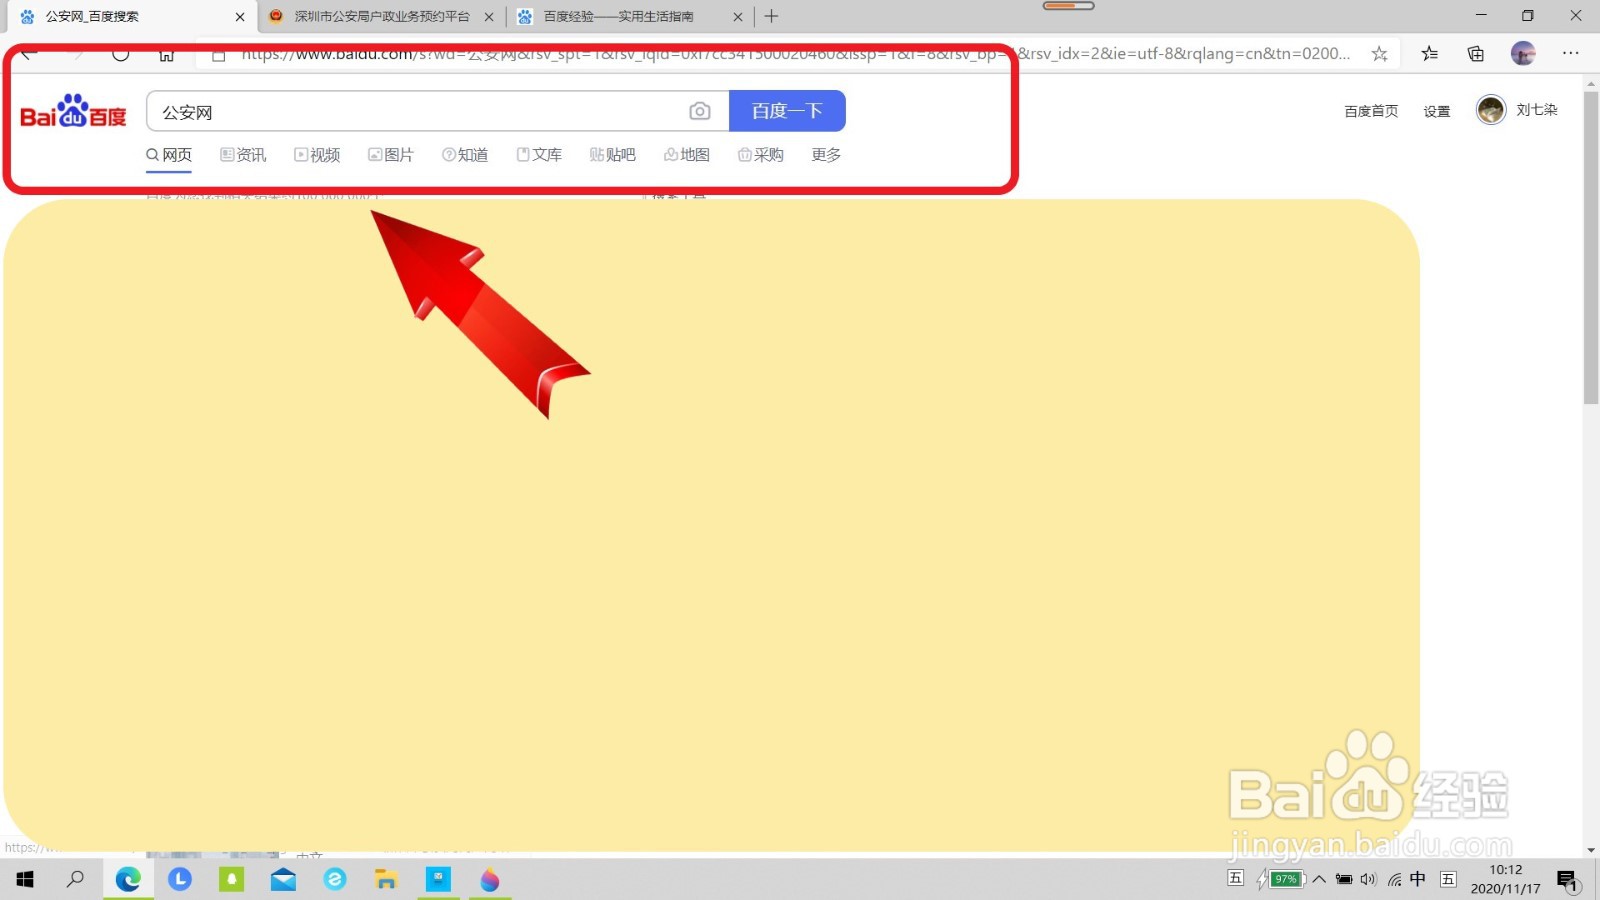Viewport: 1600px width, 900px height.
Task: Open the notification center icon
Action: (1568, 880)
